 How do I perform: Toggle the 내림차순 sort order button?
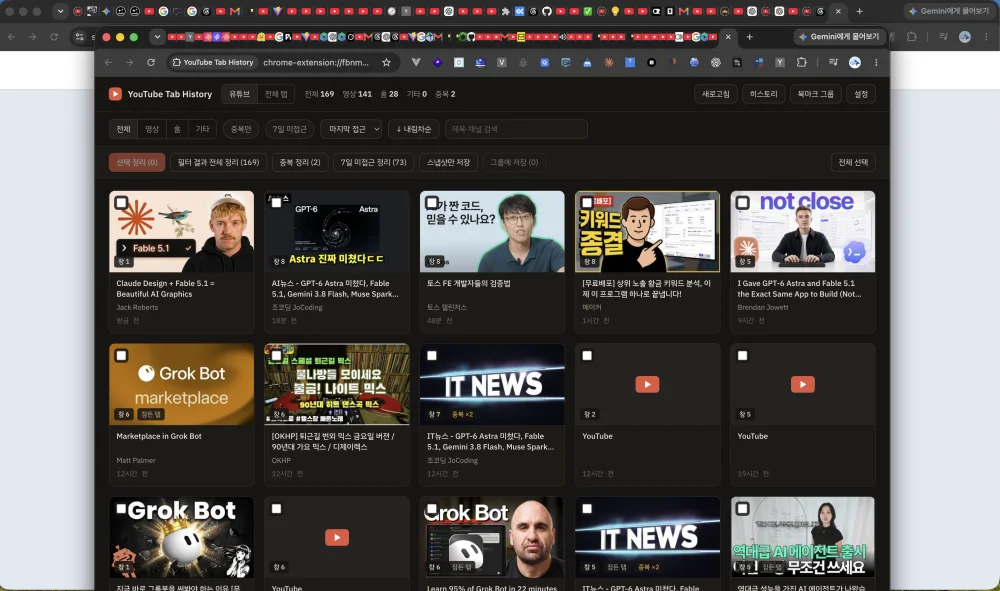tap(414, 129)
